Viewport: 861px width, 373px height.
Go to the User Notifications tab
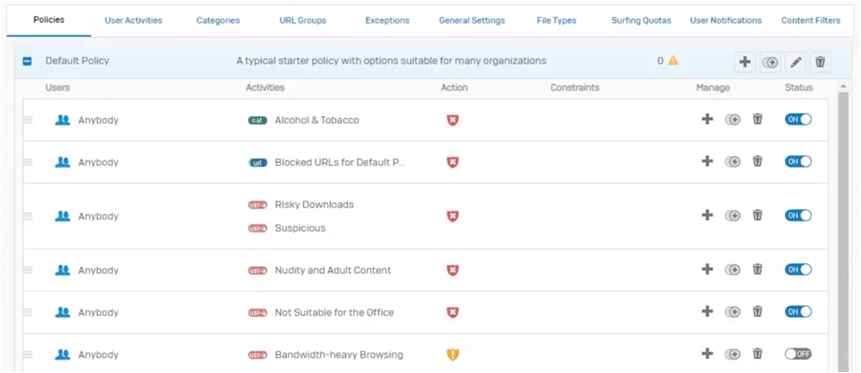pyautogui.click(x=725, y=20)
